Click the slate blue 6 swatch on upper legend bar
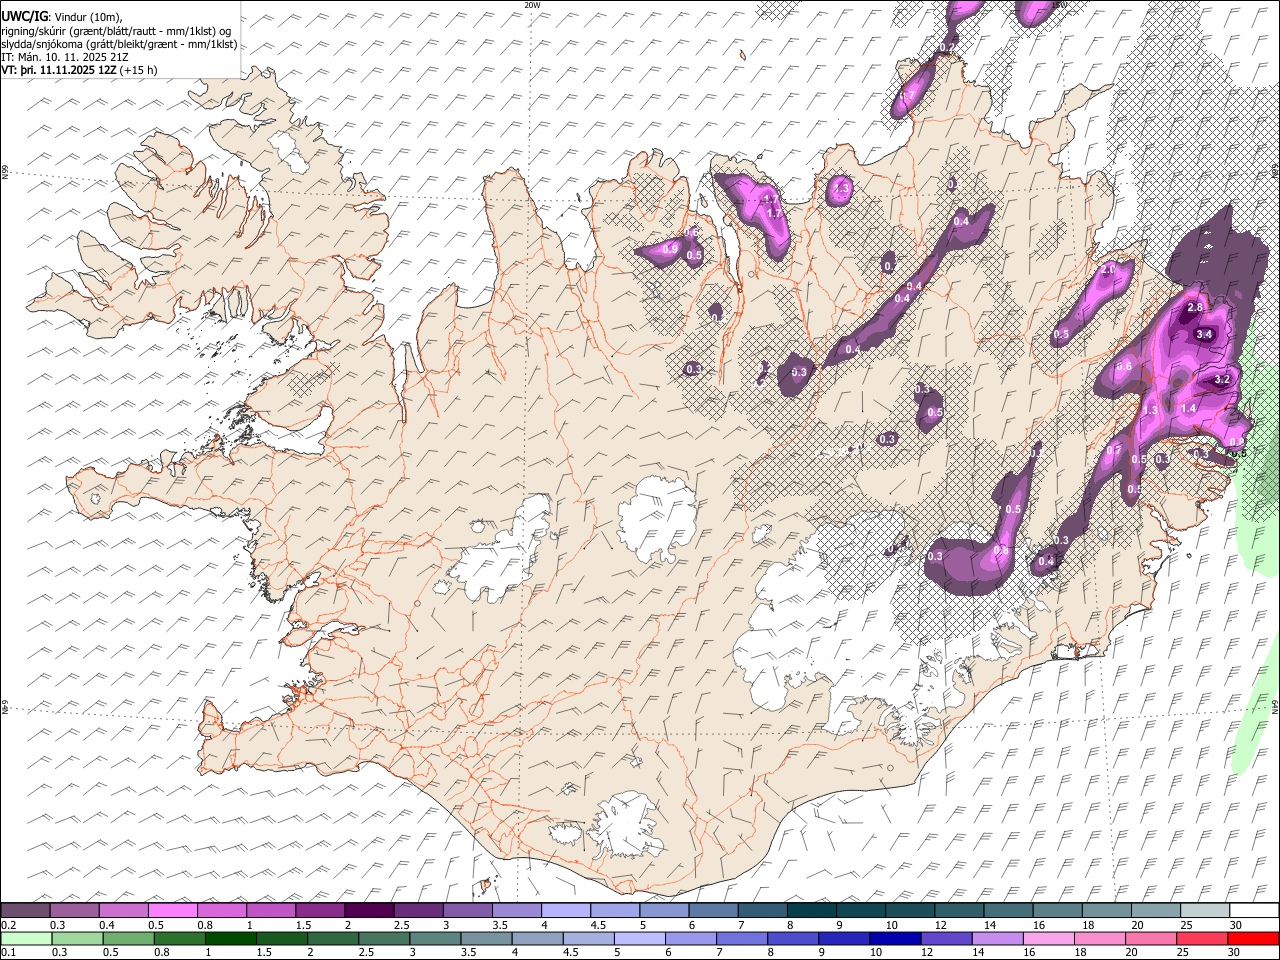The height and width of the screenshot is (960, 1280). click(x=713, y=911)
